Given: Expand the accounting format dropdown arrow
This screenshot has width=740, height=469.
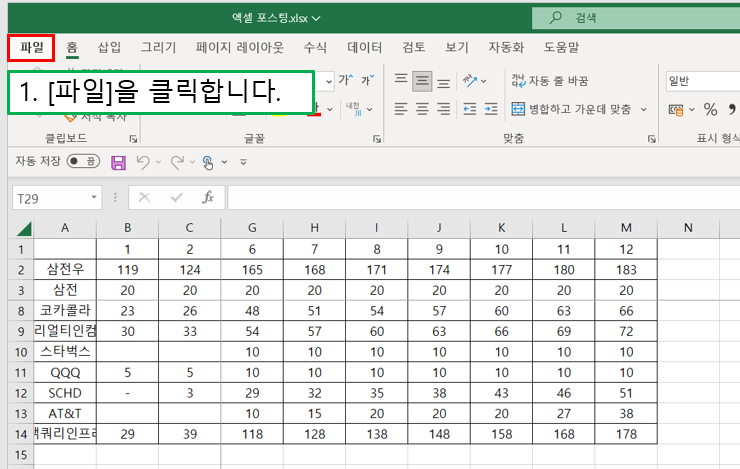Looking at the screenshot, I should pyautogui.click(x=692, y=109).
